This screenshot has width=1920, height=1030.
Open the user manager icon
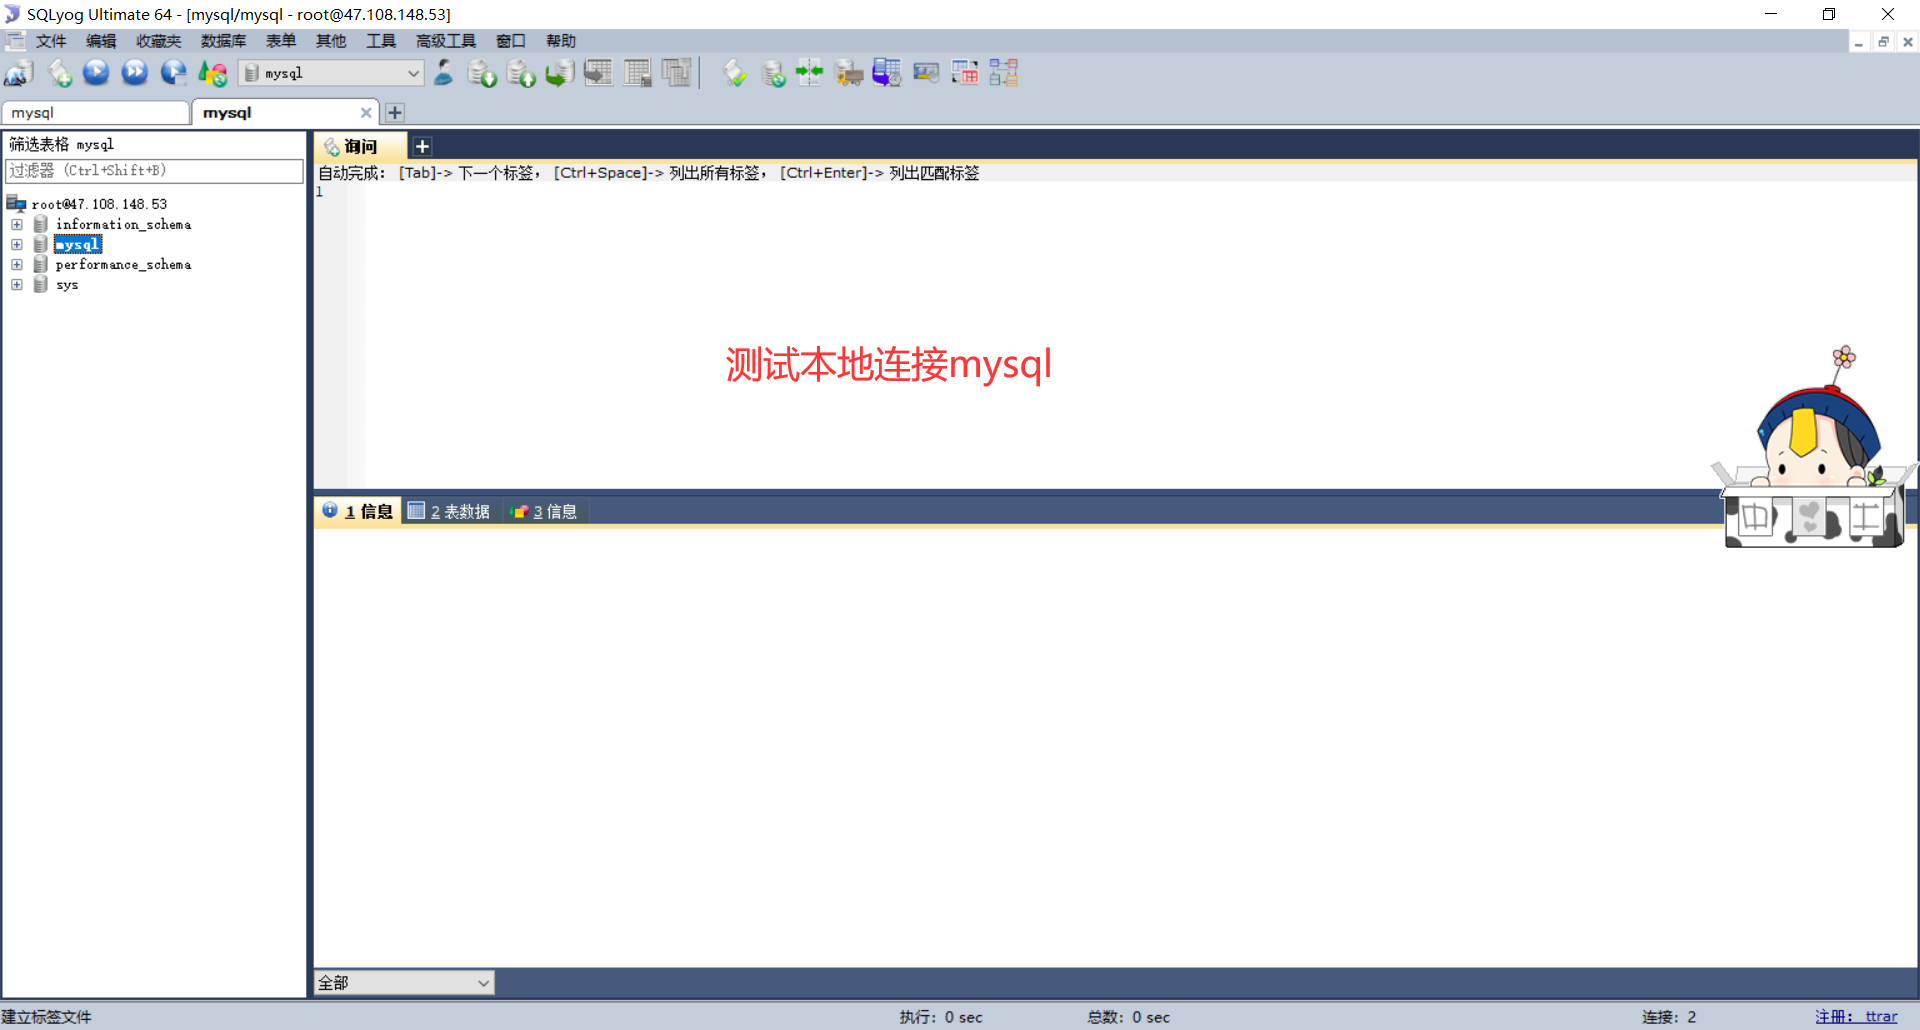pyautogui.click(x=443, y=73)
